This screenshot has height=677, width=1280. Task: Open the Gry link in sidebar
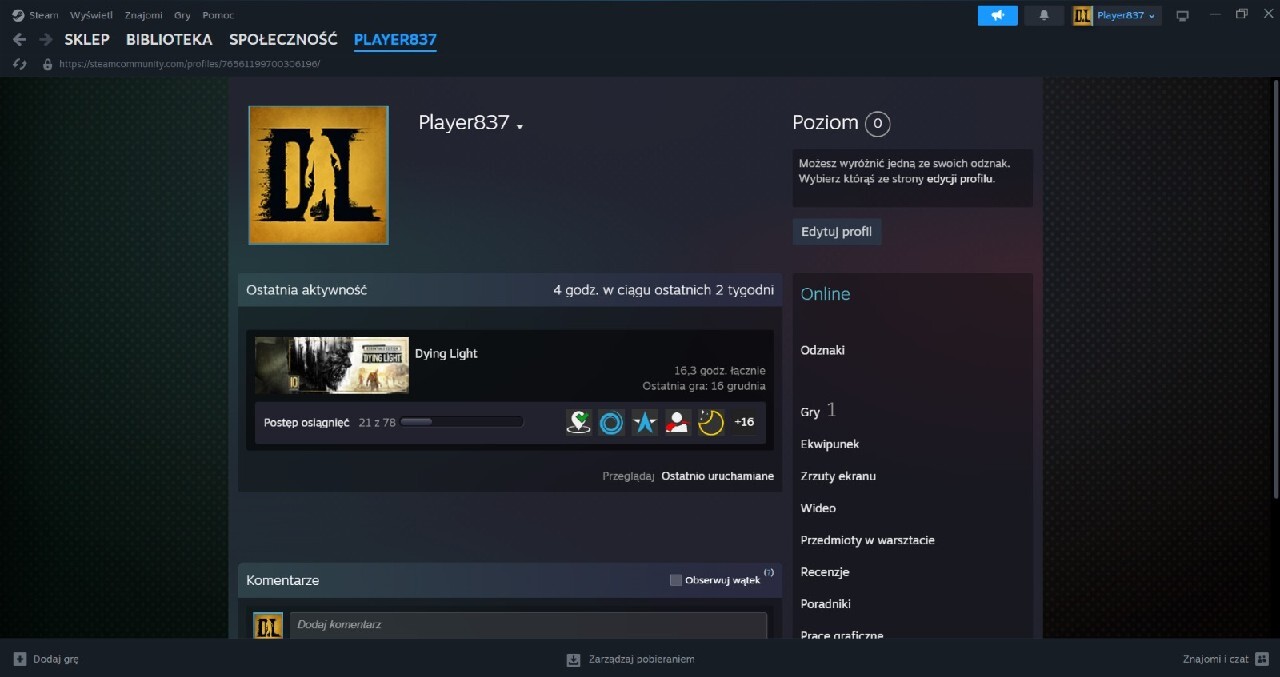coord(810,412)
